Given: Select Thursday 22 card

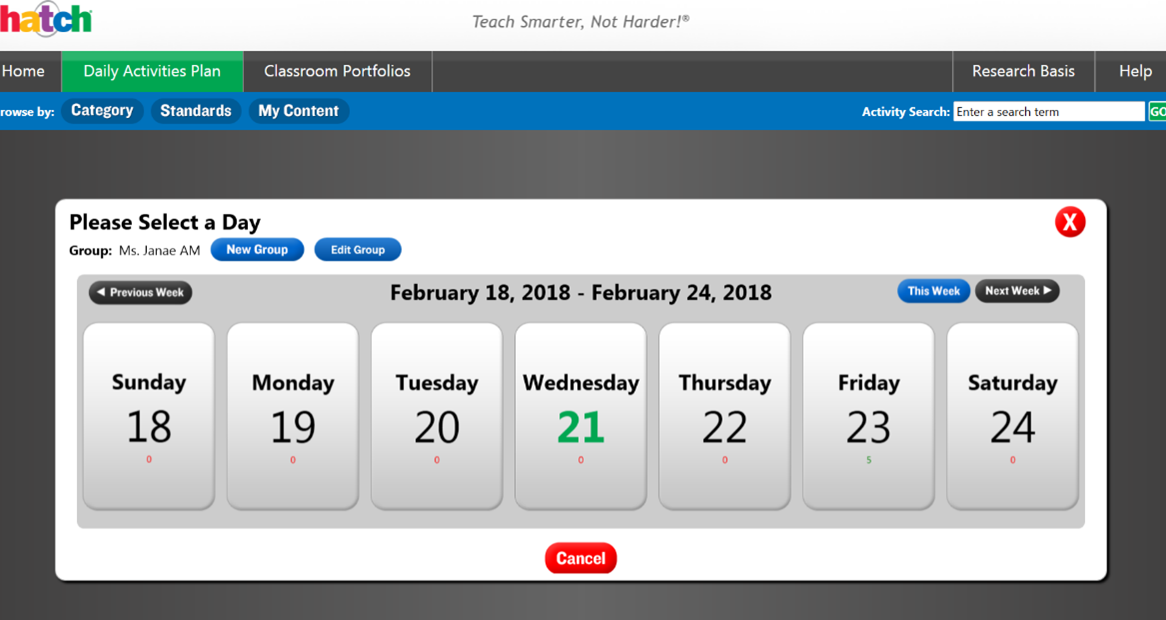Looking at the screenshot, I should point(724,416).
